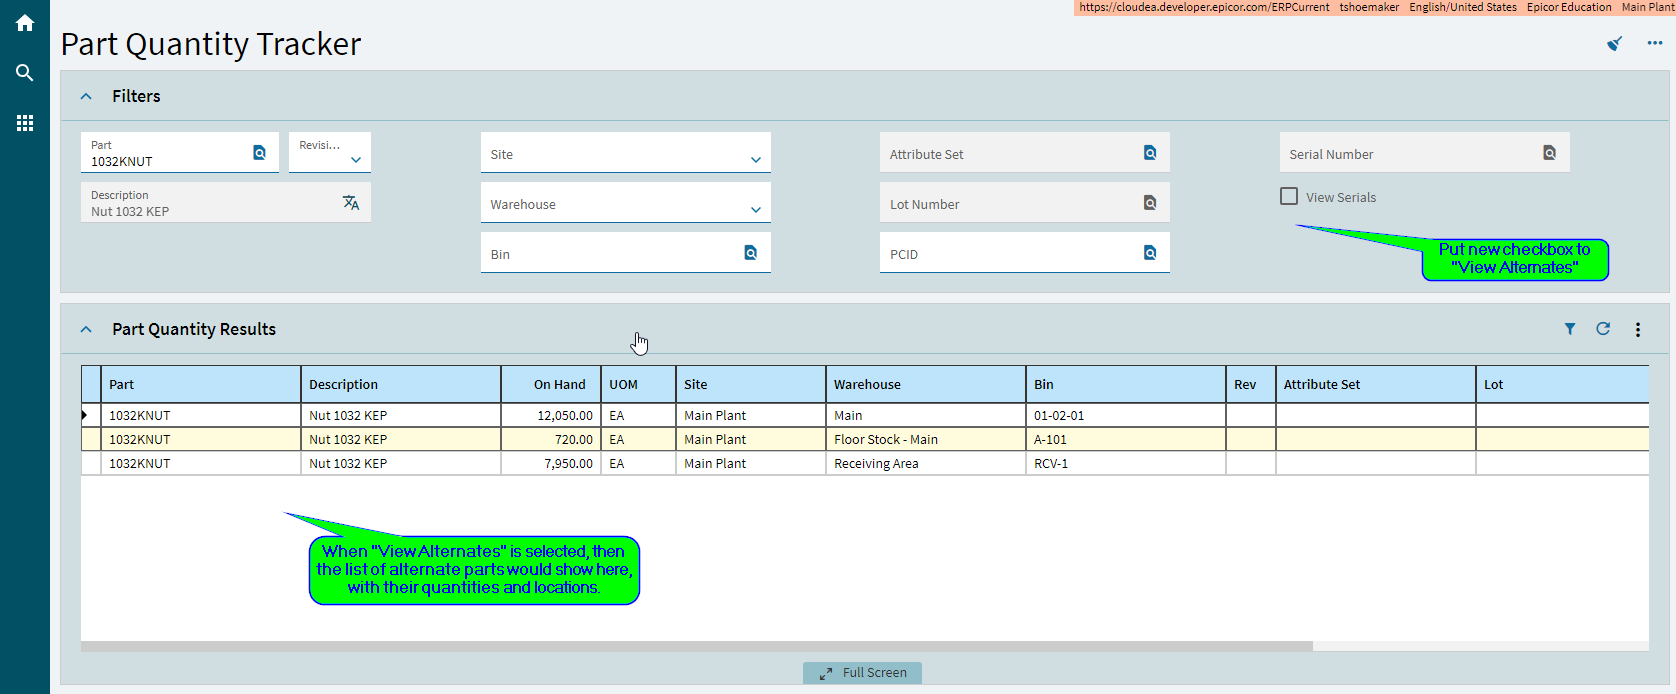Select the 720.00 on hand cell
1676x694 pixels.
pyautogui.click(x=551, y=439)
